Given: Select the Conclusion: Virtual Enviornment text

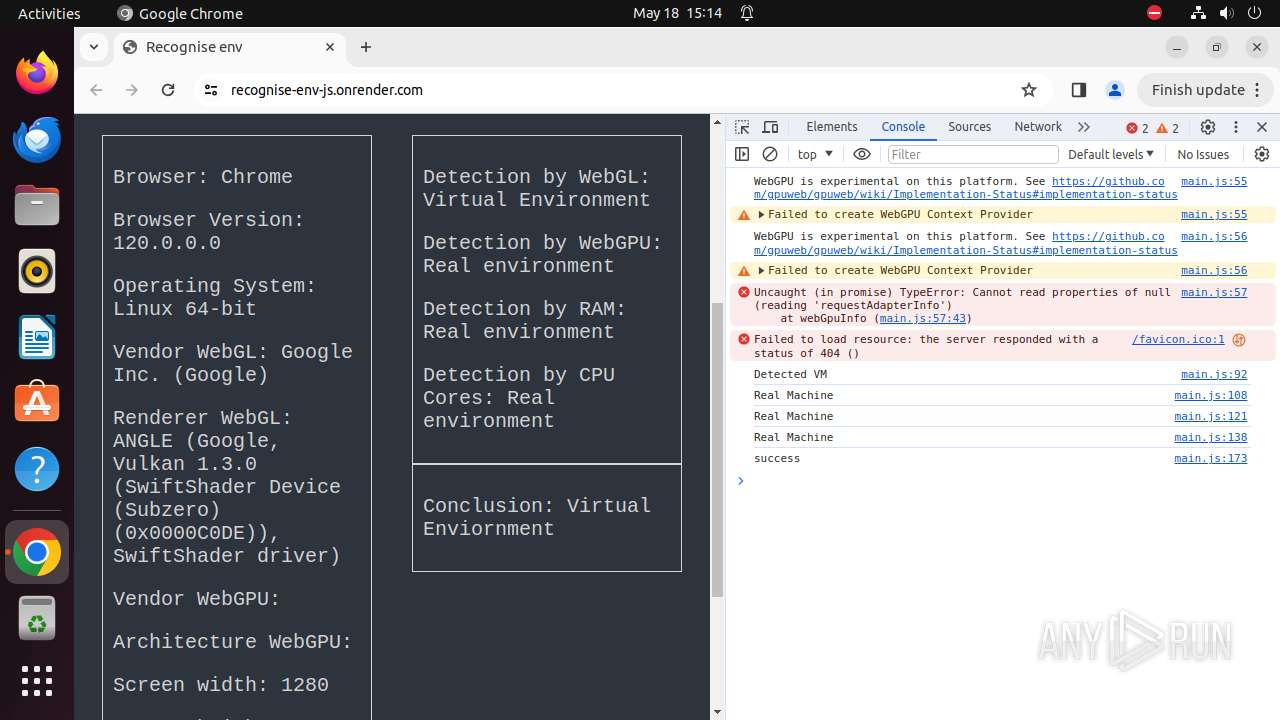Looking at the screenshot, I should click(x=537, y=517).
